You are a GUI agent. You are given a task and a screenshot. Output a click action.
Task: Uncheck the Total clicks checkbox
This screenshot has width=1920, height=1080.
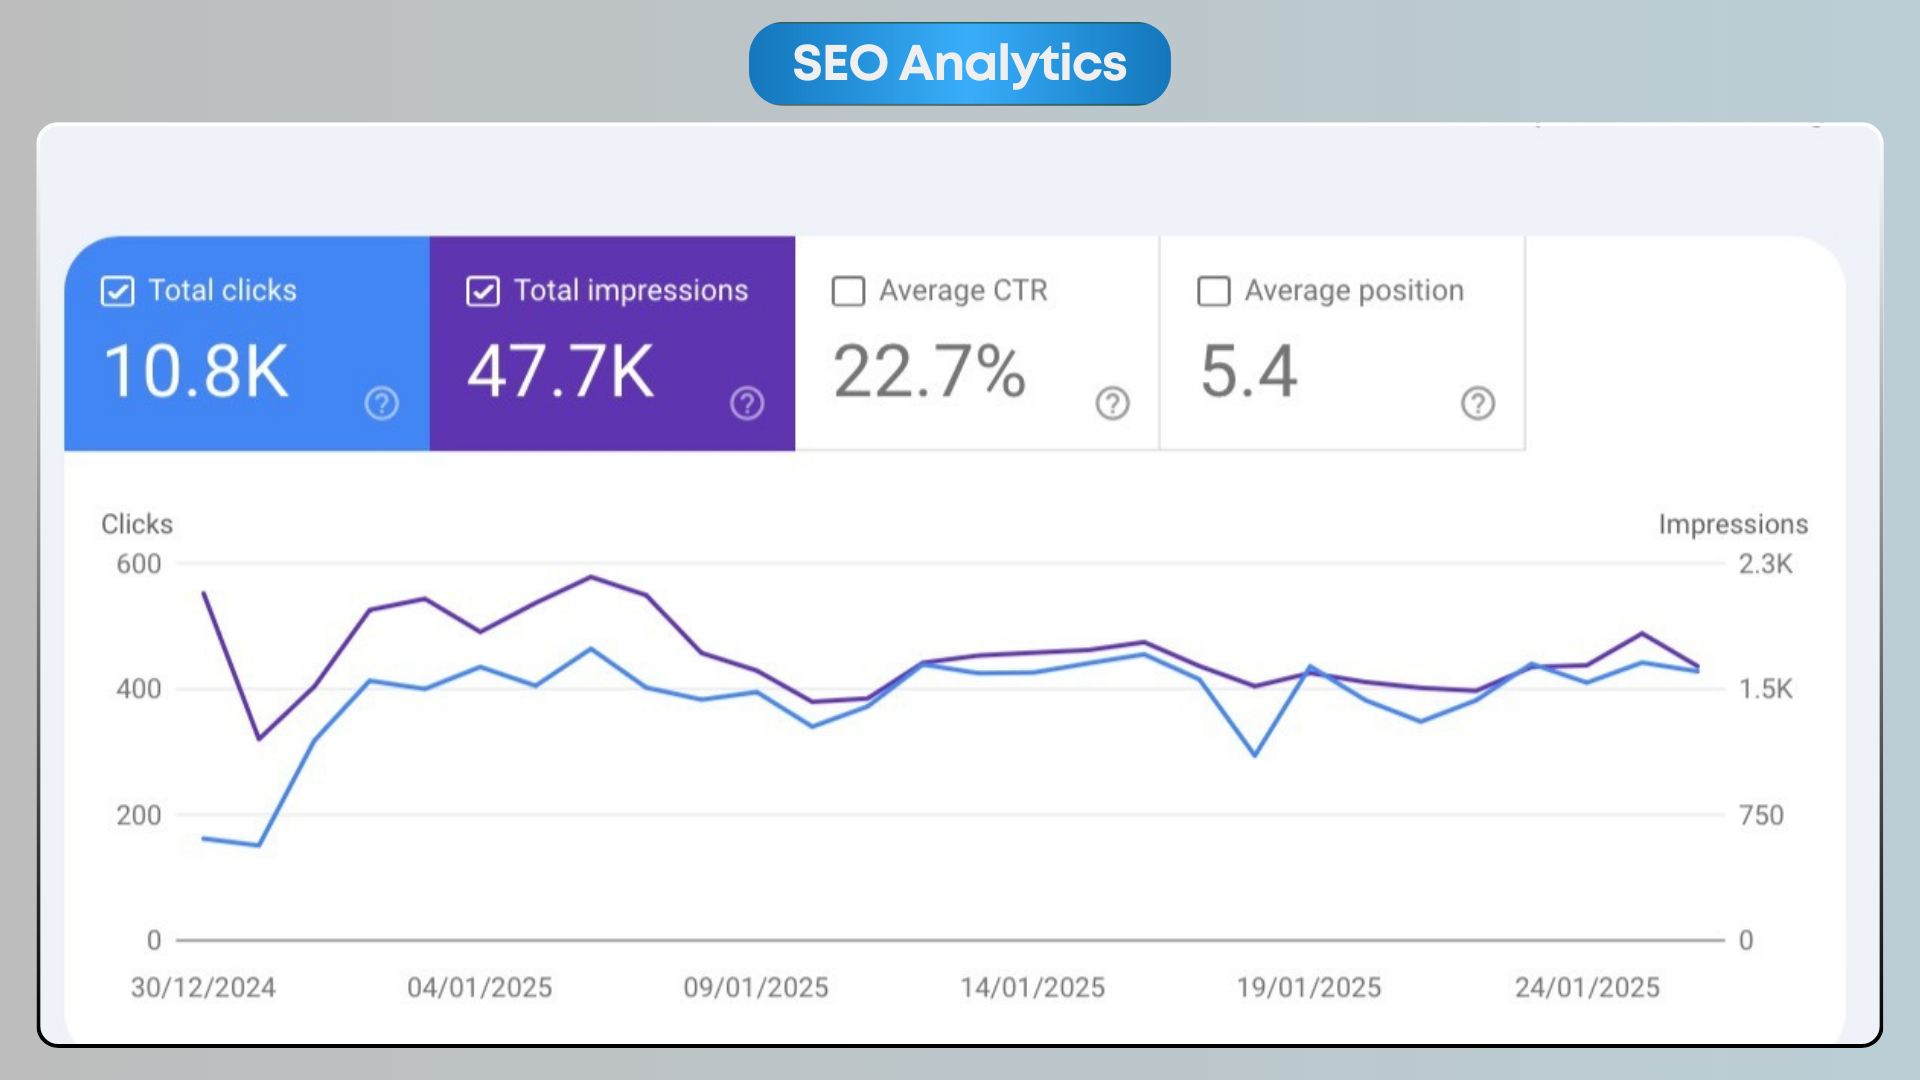[117, 291]
